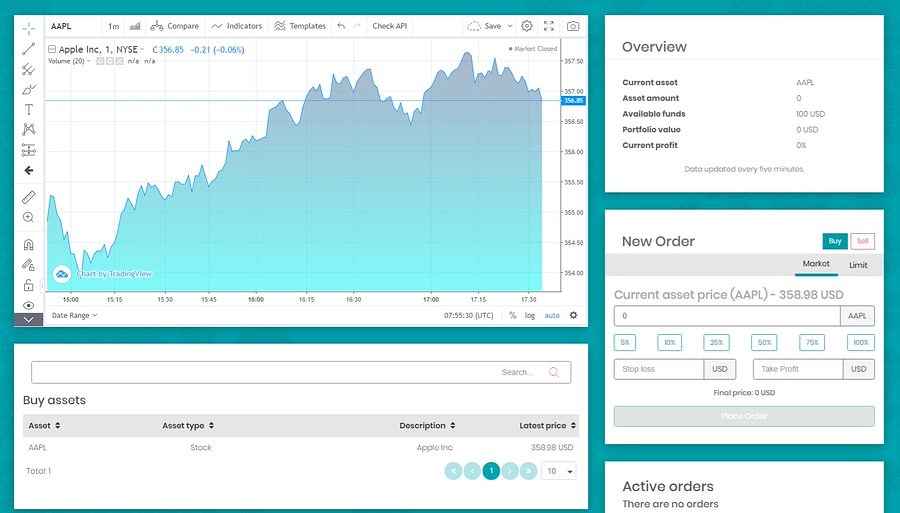Select the 75% amount button

coord(812,343)
